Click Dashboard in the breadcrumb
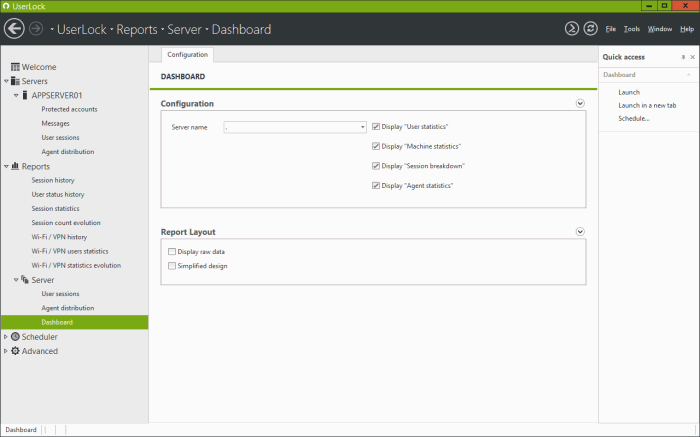 pyautogui.click(x=241, y=29)
